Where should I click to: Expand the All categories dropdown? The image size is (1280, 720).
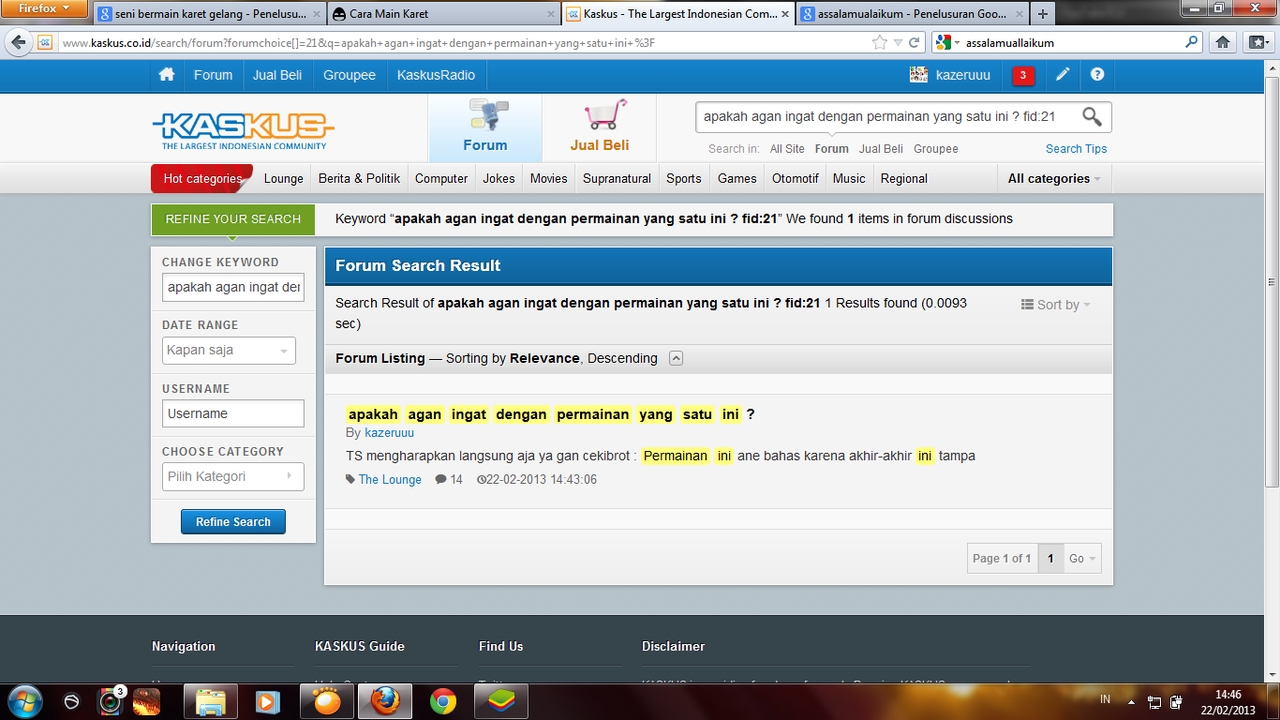pyautogui.click(x=1054, y=179)
